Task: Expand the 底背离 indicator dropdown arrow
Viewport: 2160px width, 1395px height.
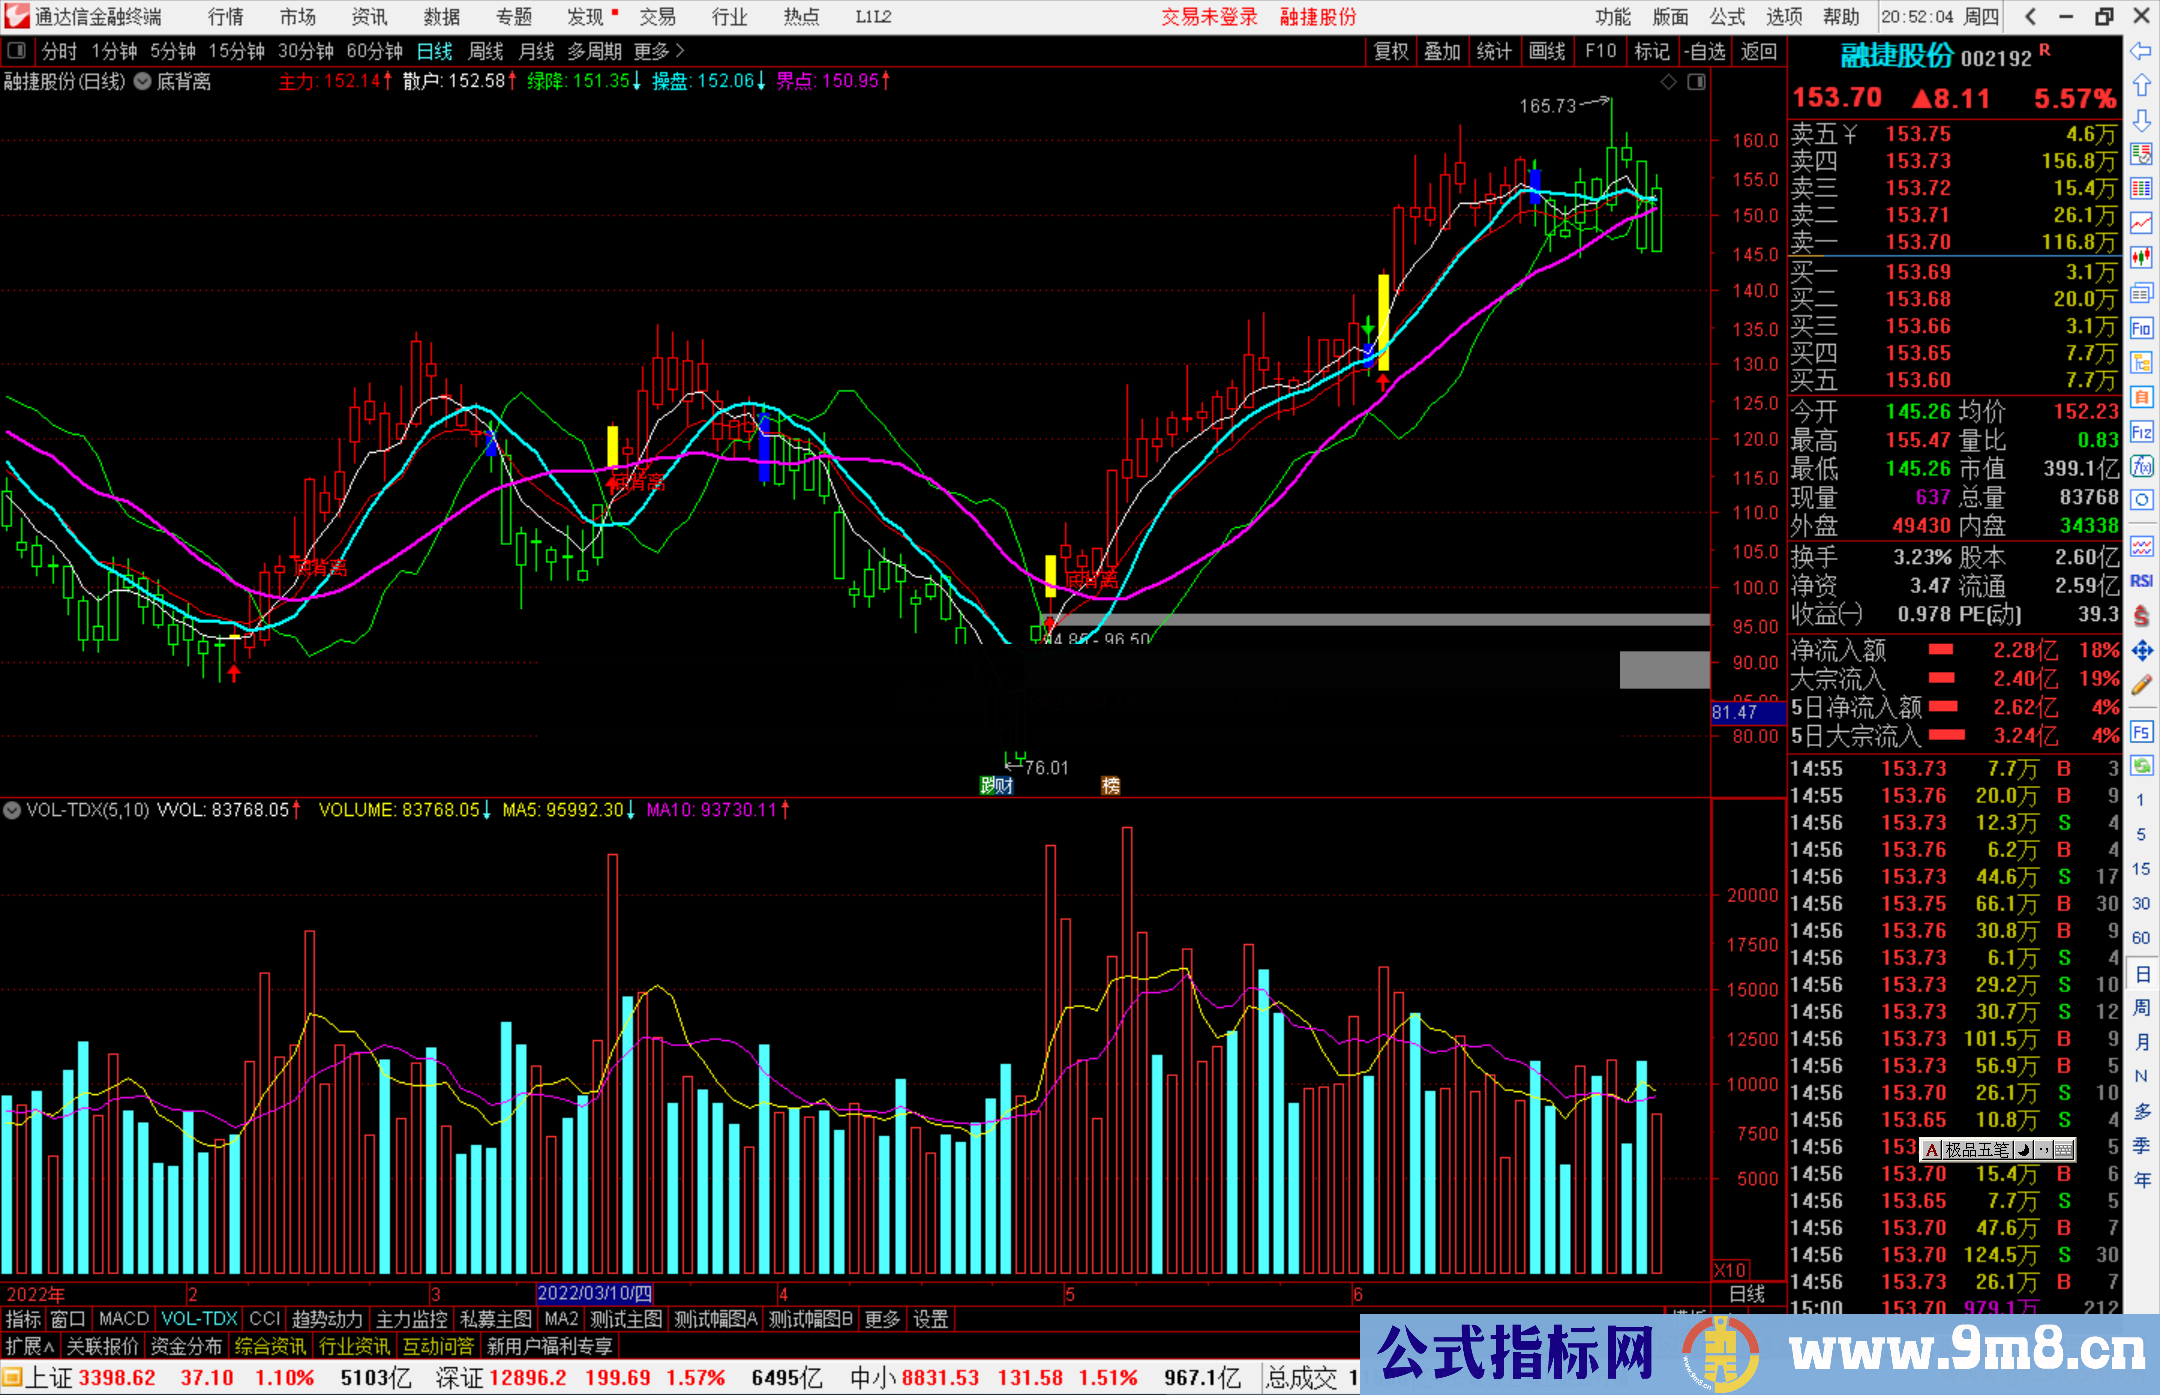Action: (143, 82)
